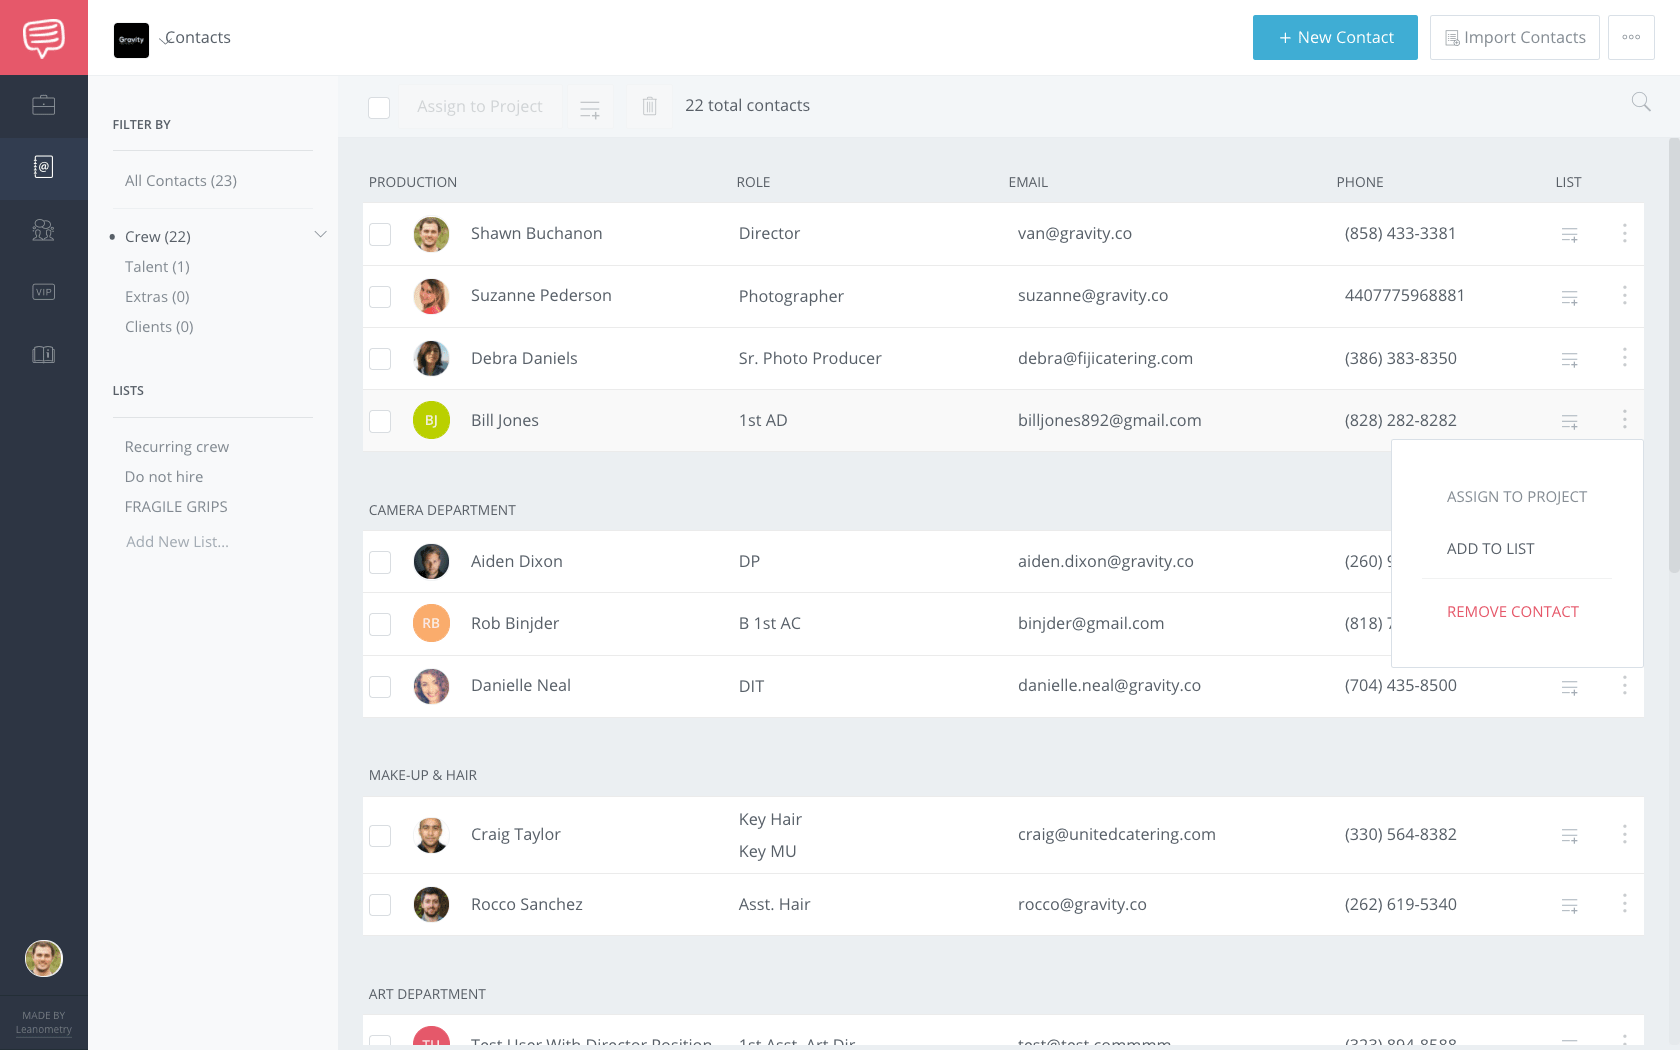Click Bill Jones' green BJ avatar
Viewport: 1680px width, 1050px height.
431,421
